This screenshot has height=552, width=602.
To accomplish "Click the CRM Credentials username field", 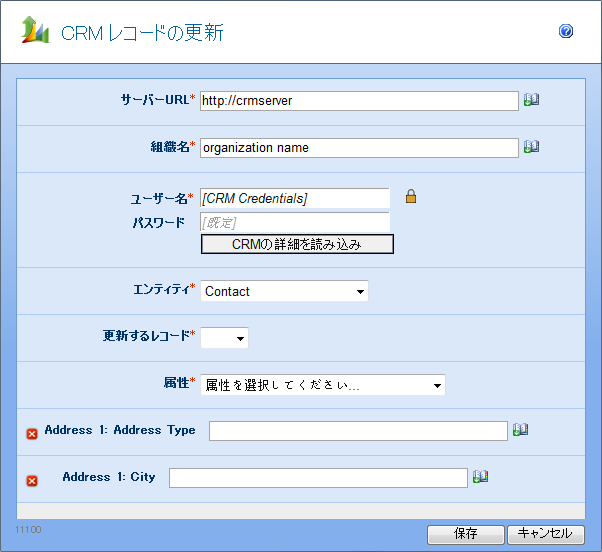I will tap(295, 198).
